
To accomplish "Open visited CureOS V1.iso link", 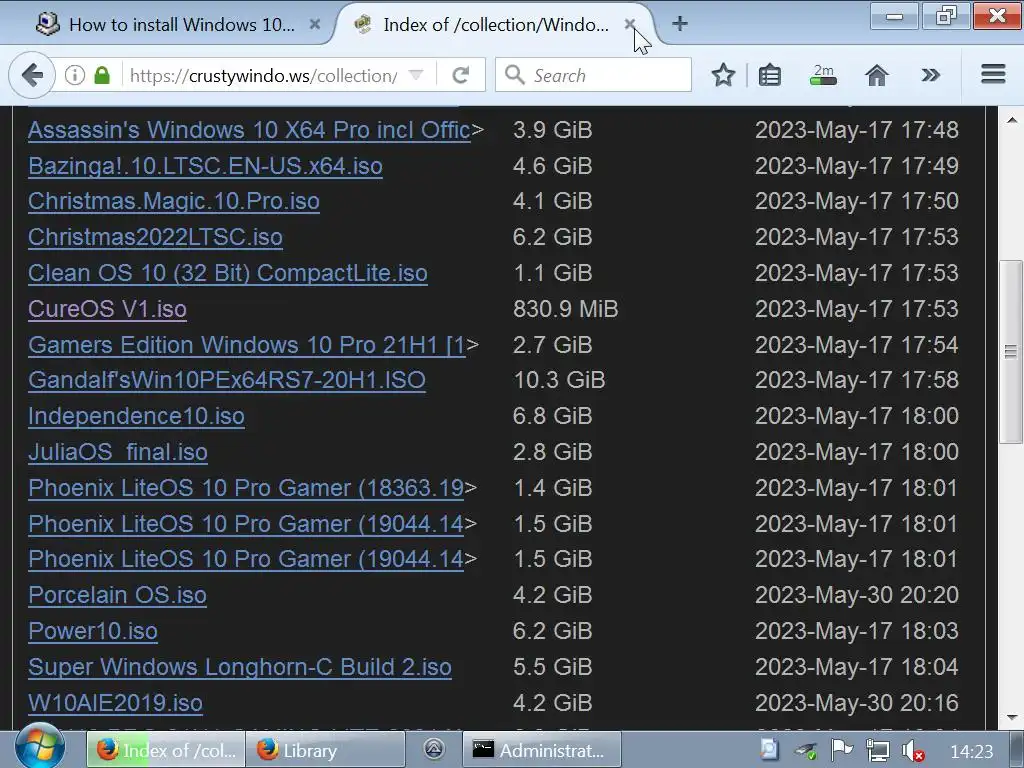I will pyautogui.click(x=107, y=309).
